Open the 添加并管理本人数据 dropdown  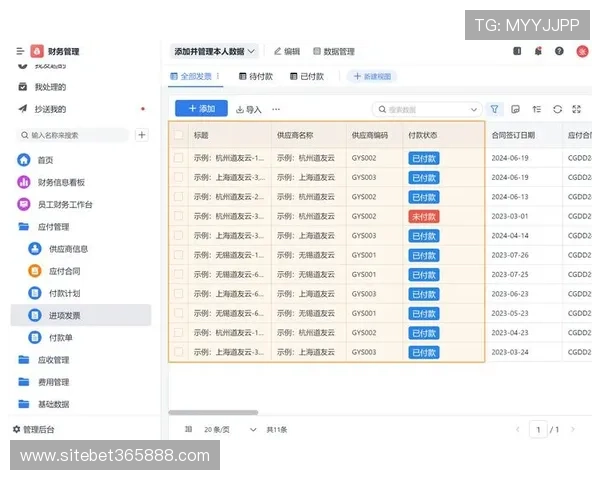point(214,51)
